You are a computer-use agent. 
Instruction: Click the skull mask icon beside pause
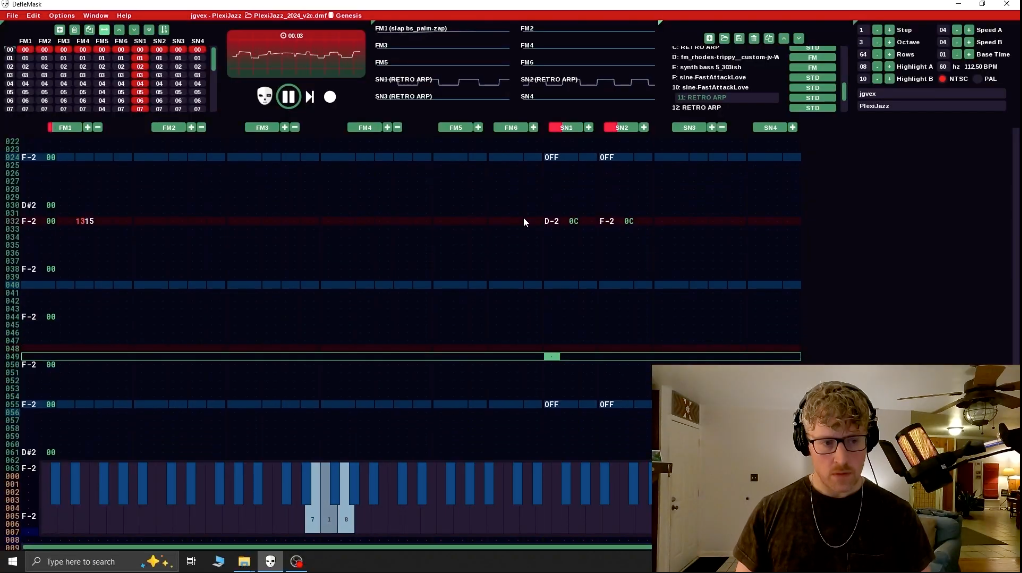[x=264, y=97]
